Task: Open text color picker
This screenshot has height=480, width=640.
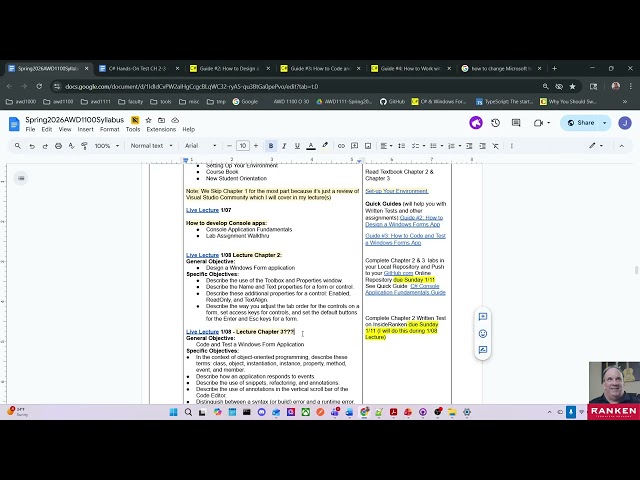Action: point(311,146)
